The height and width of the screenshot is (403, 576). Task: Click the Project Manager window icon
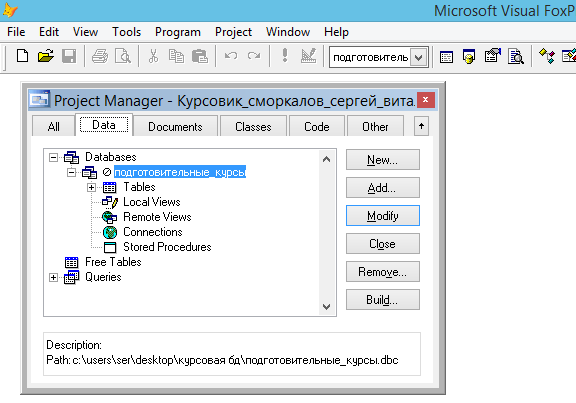point(40,99)
